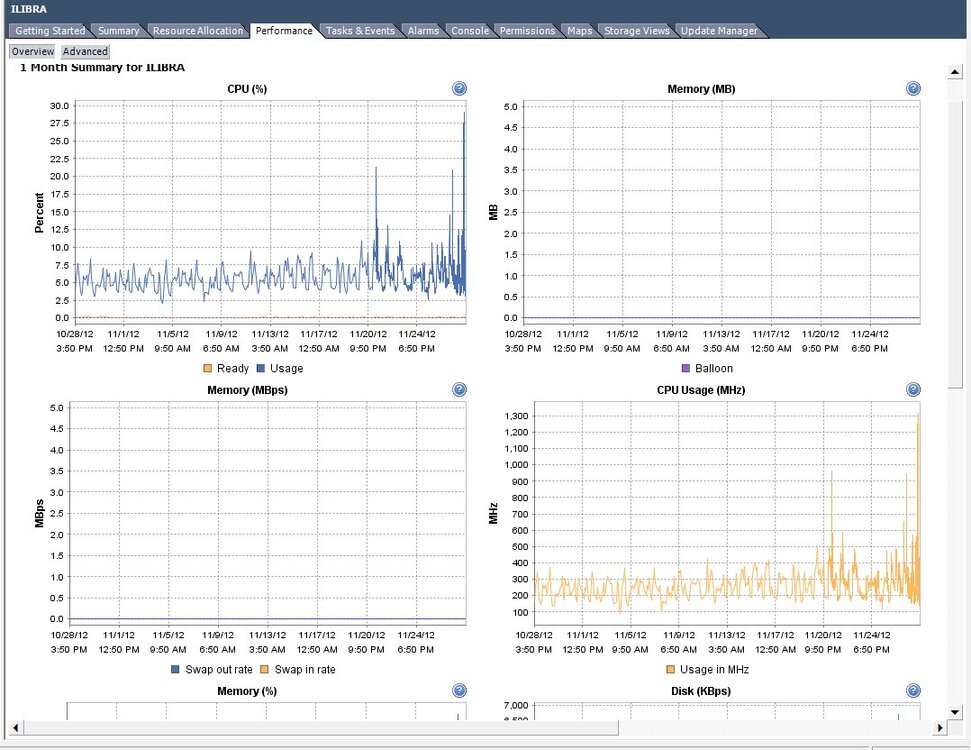This screenshot has width=971, height=750.
Task: Click the vertical scrollbar thumb
Action: tap(954, 245)
